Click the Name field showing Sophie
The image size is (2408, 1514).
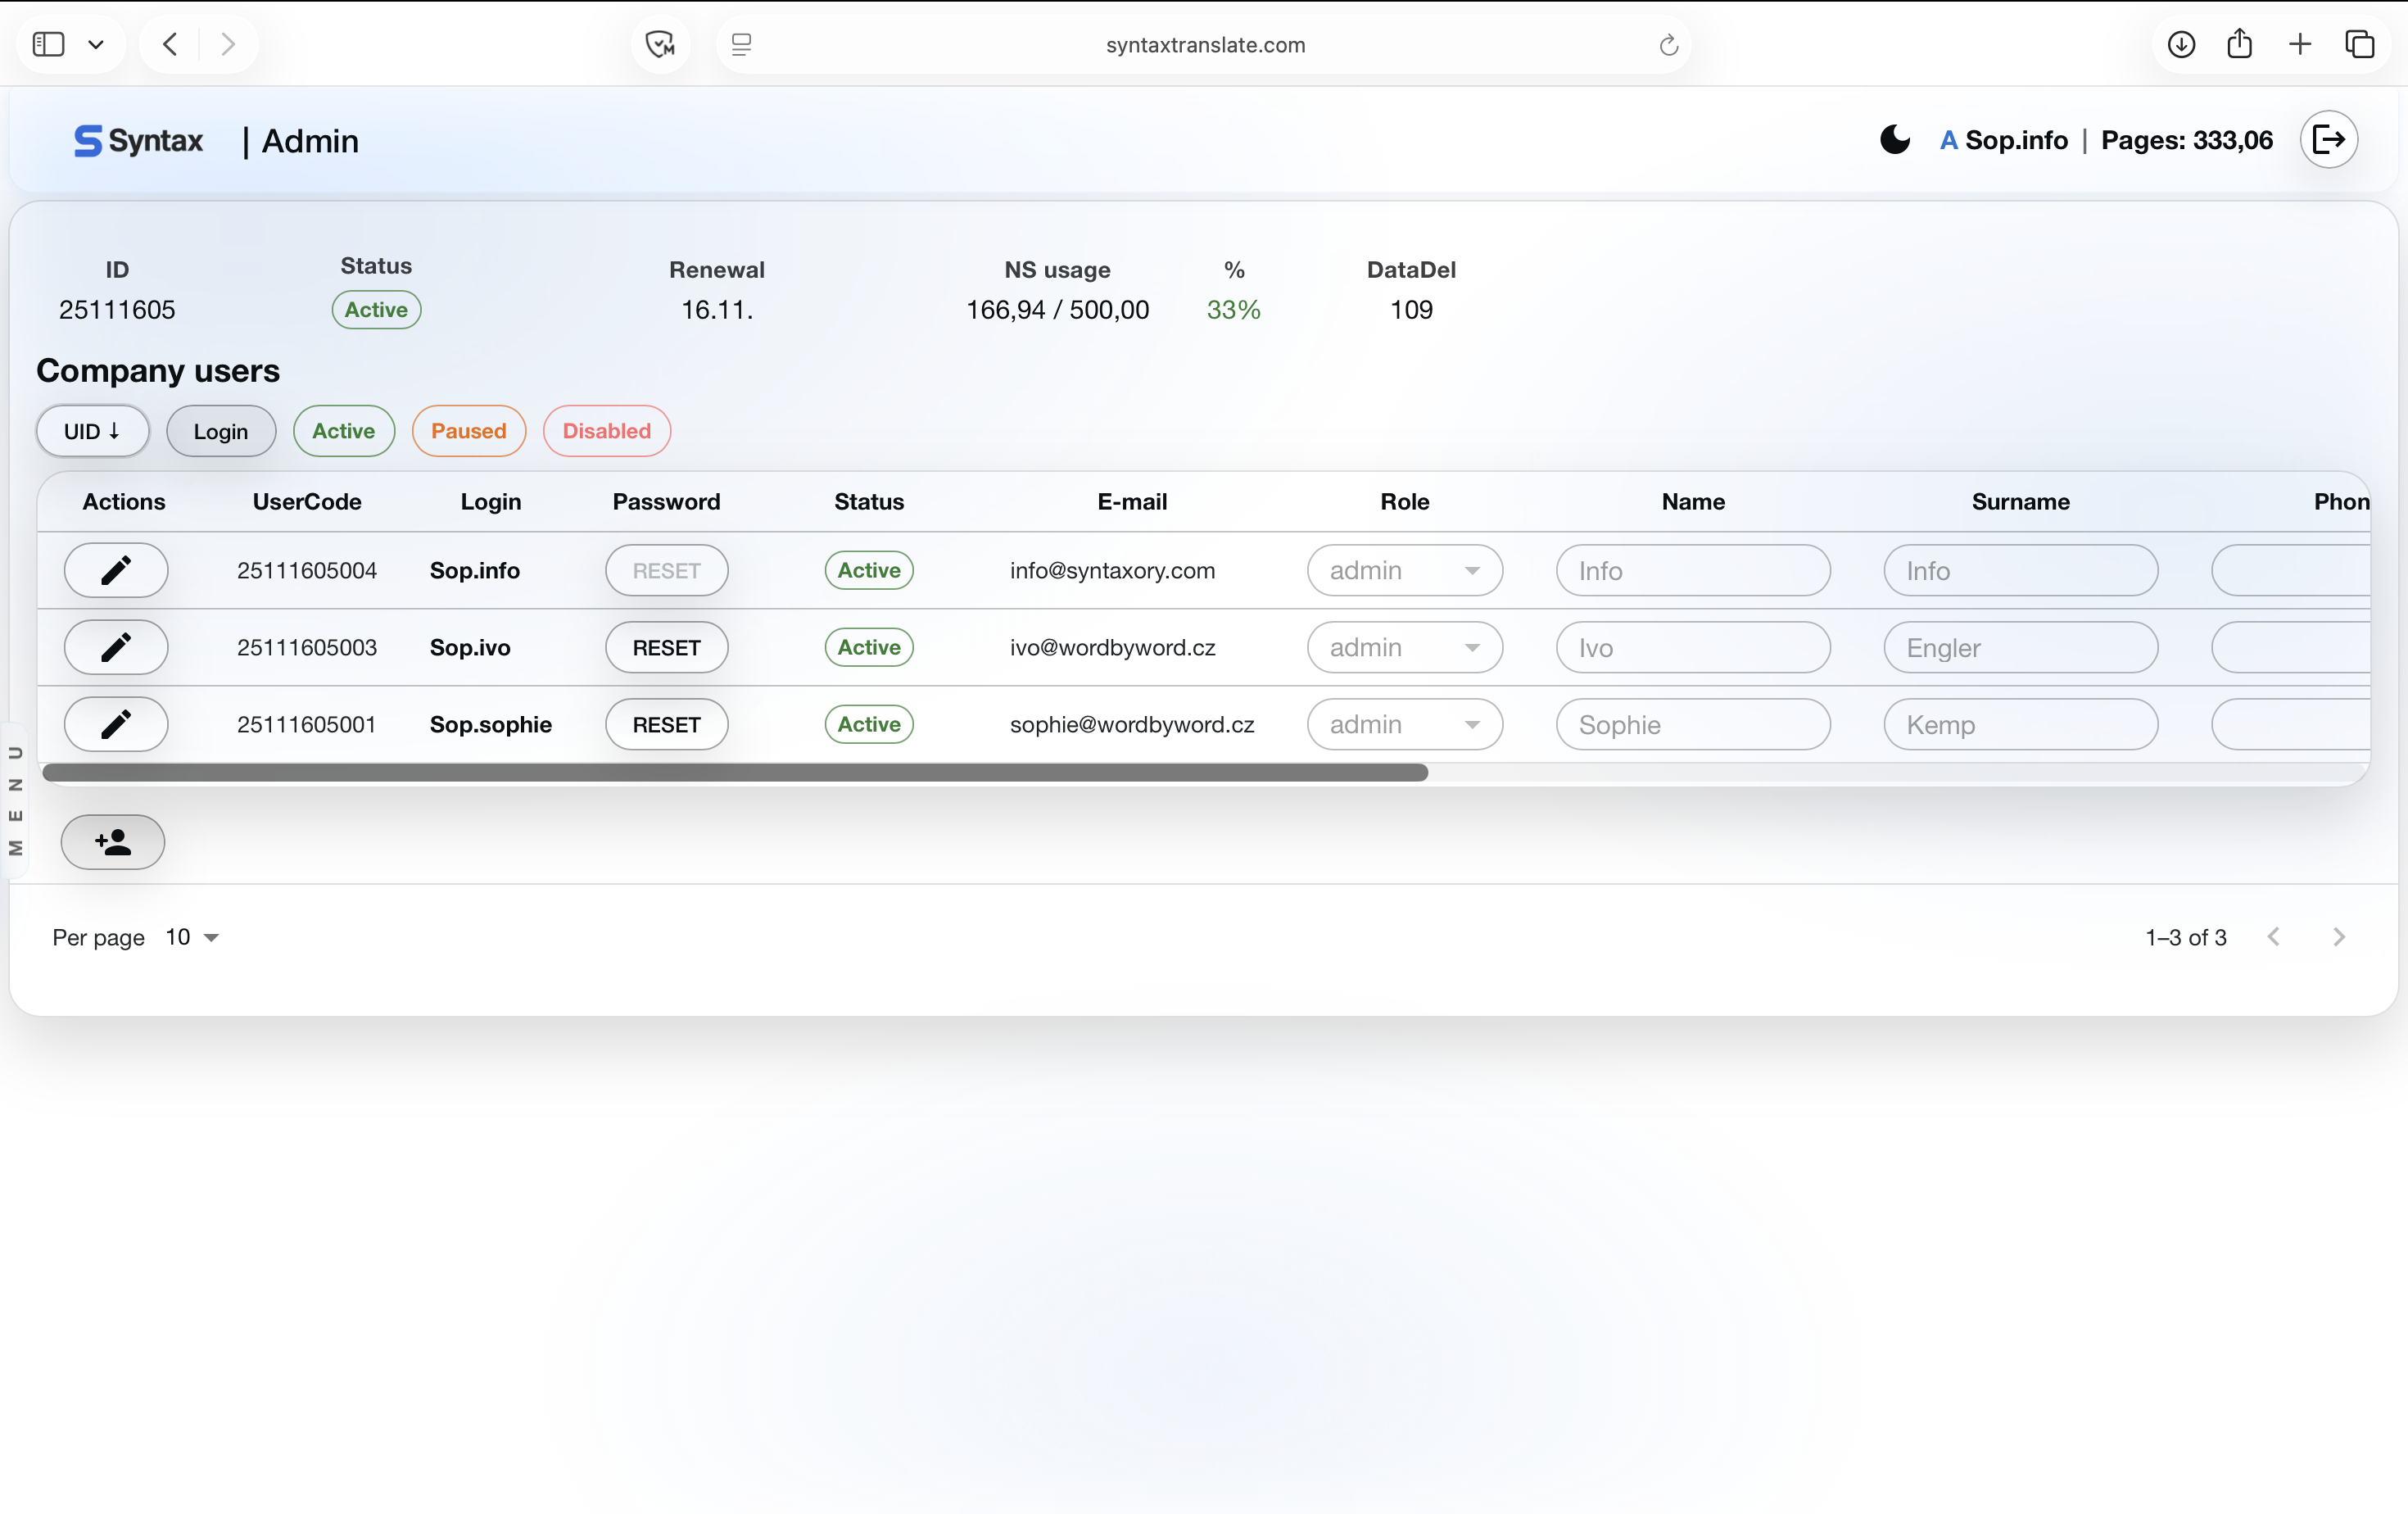pos(1692,724)
